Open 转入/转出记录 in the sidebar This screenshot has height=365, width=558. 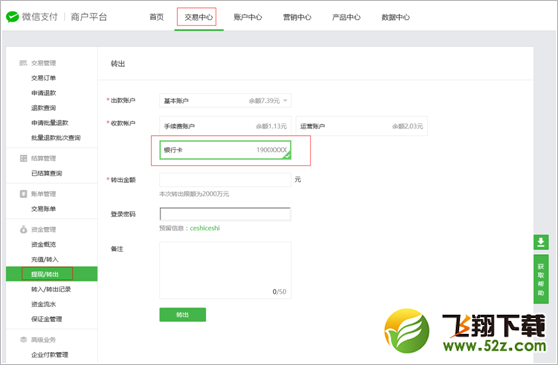(51, 289)
